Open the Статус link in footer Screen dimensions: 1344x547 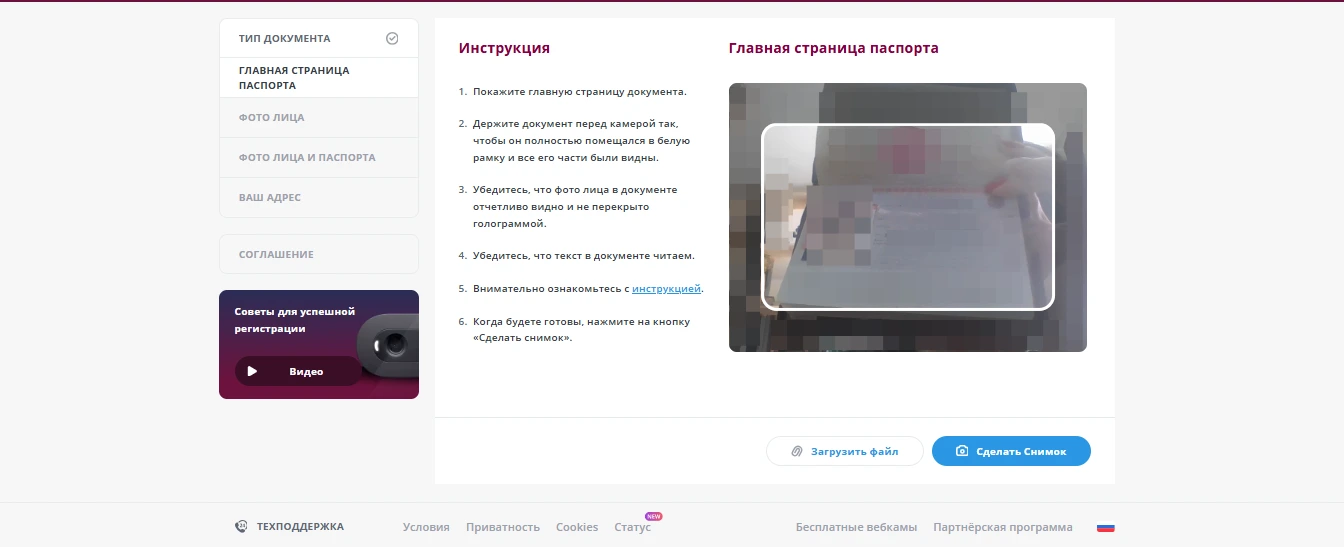tap(632, 528)
